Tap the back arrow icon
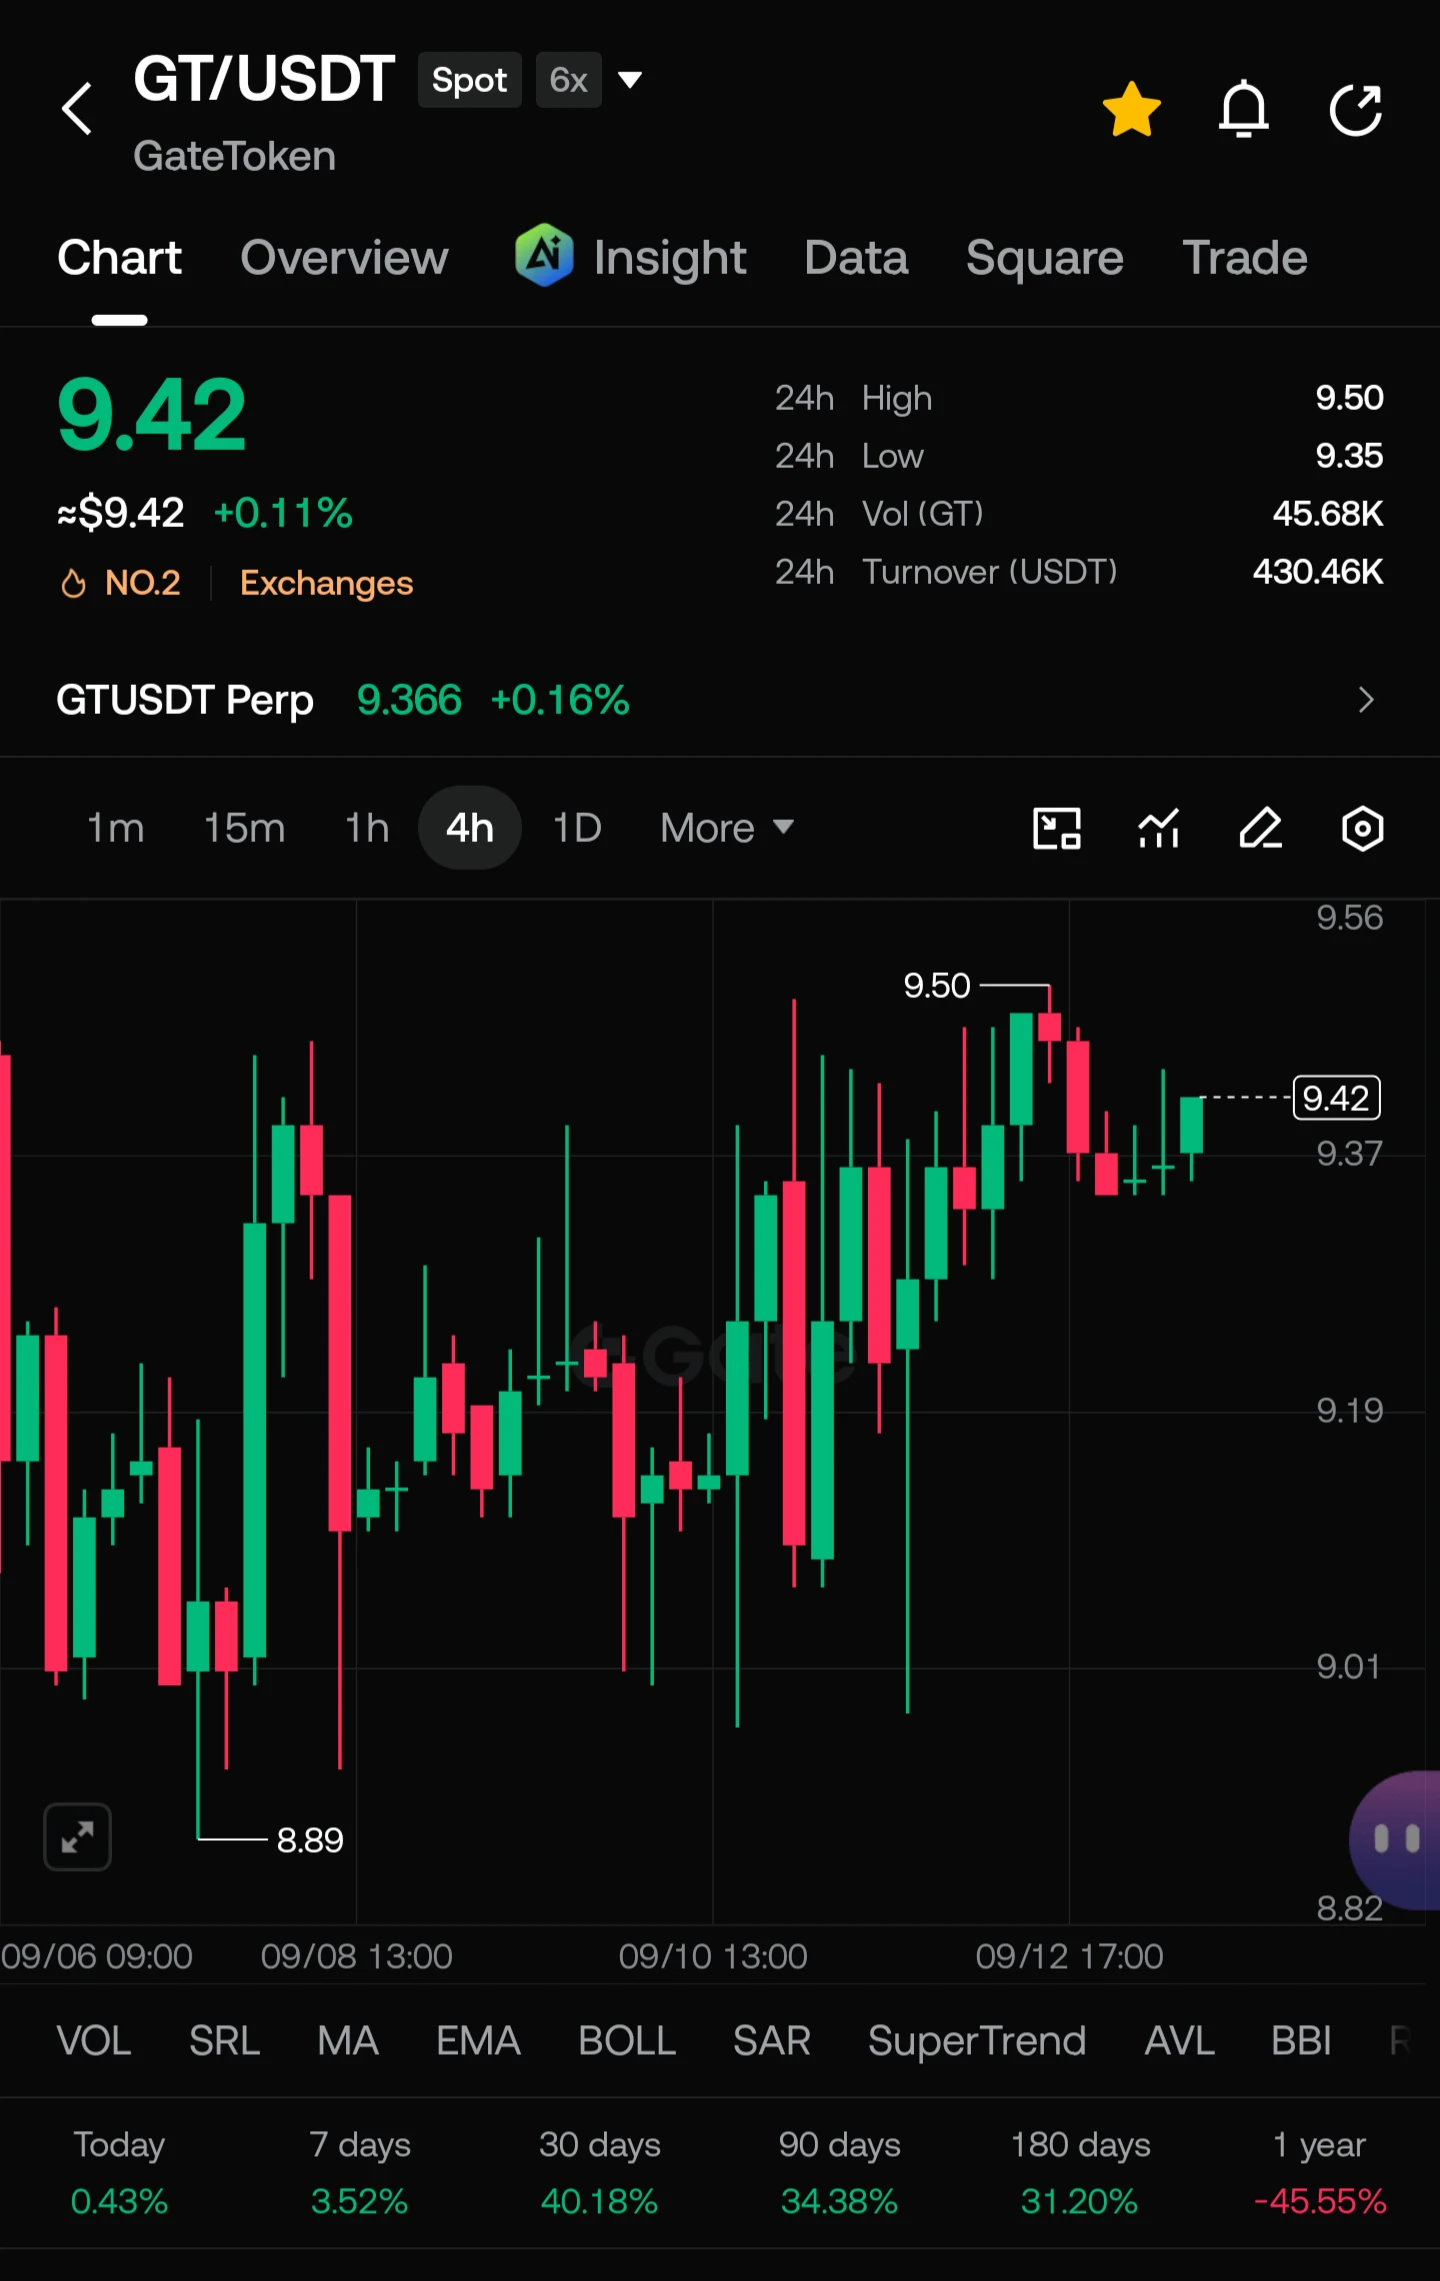1440x2281 pixels. click(77, 108)
